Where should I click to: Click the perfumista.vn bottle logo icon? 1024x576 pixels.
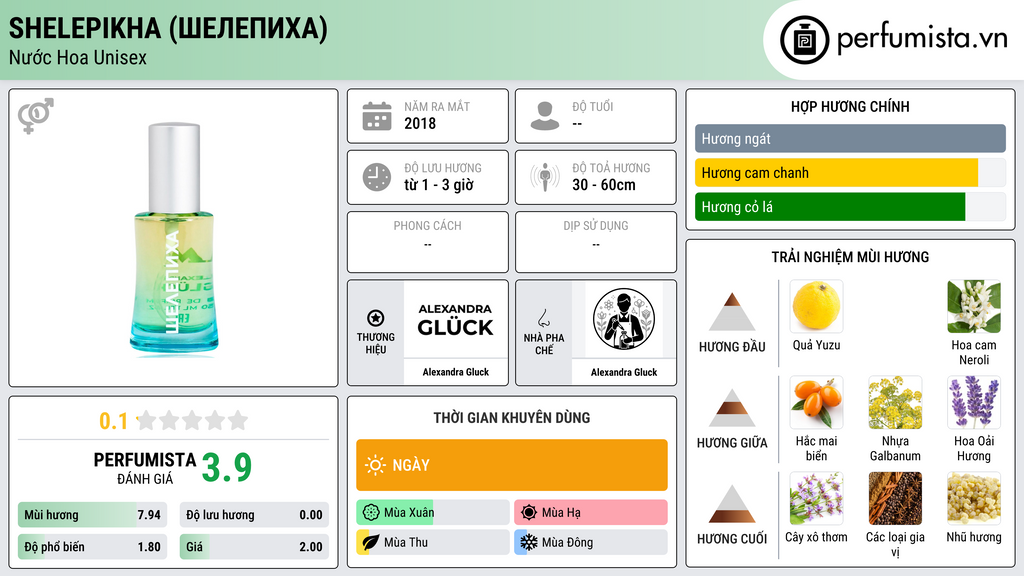tap(804, 40)
